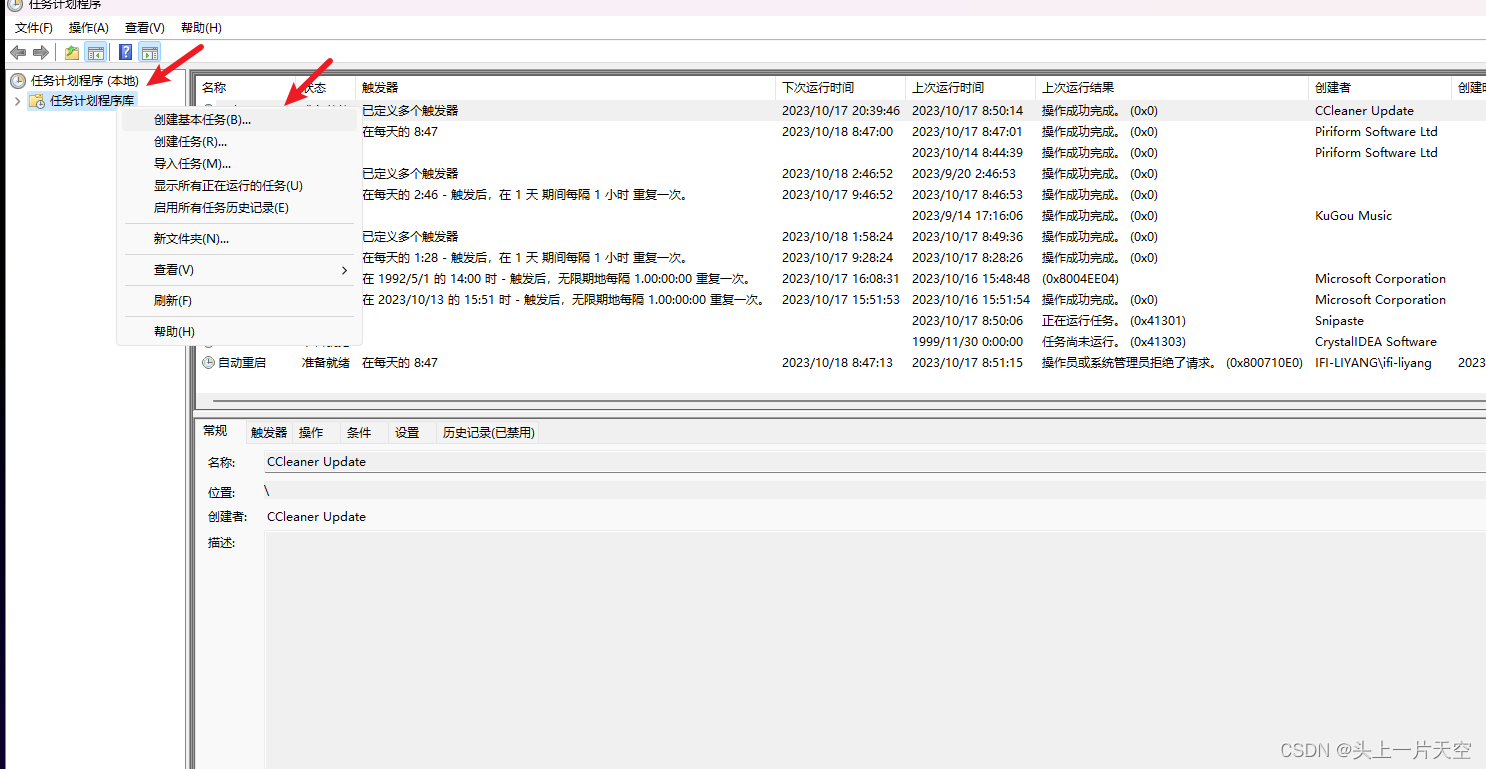Toggle the show/hide action pane toolbar icon

[x=150, y=52]
